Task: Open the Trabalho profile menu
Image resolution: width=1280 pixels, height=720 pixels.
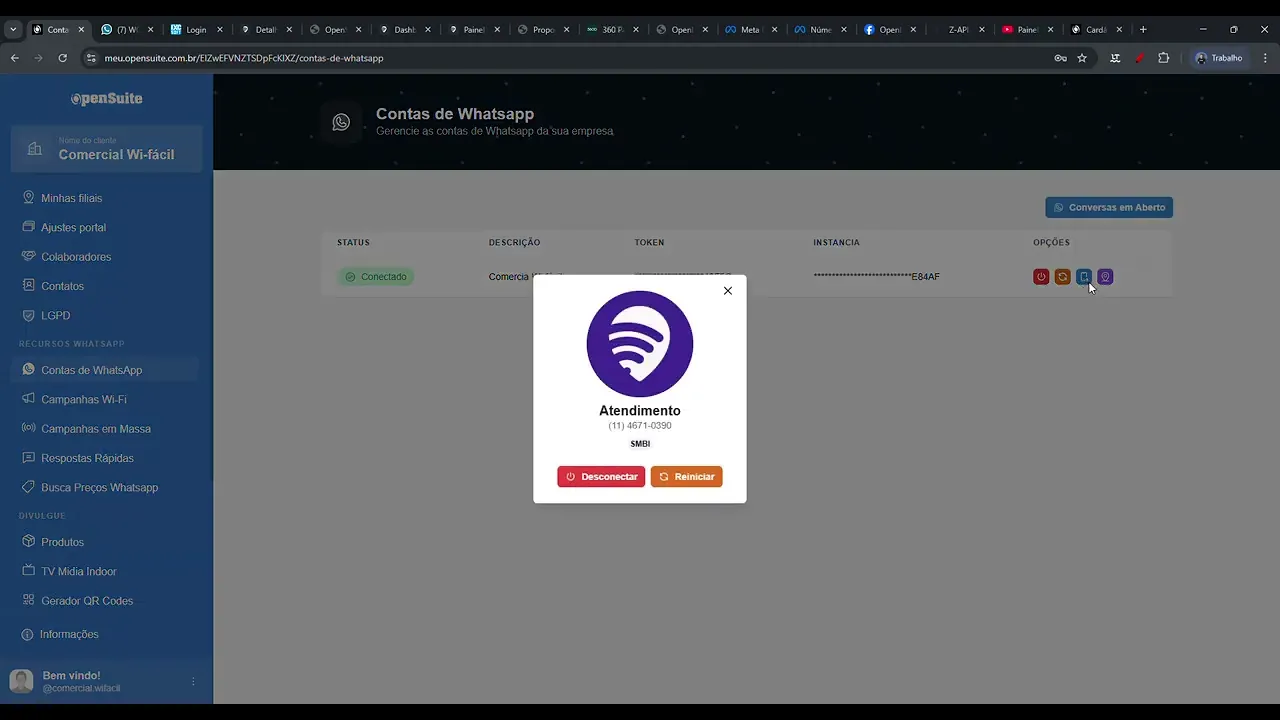Action: (x=1218, y=58)
